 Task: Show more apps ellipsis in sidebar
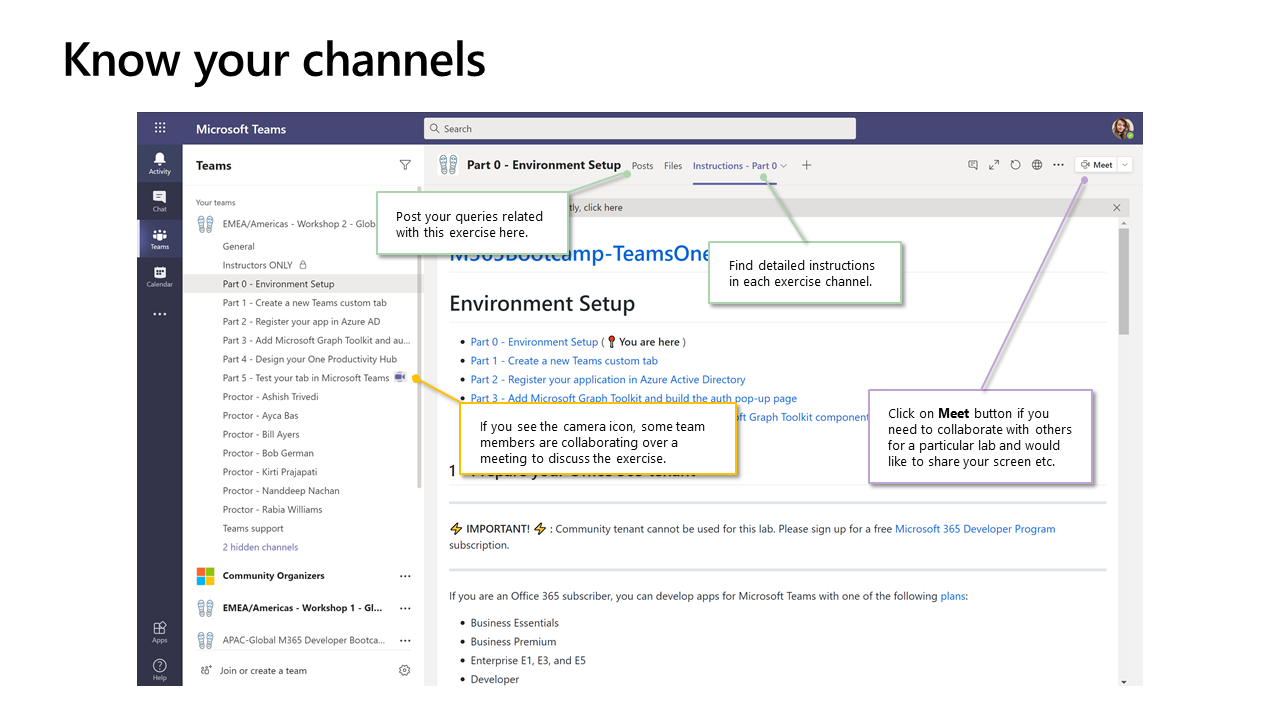pos(160,314)
